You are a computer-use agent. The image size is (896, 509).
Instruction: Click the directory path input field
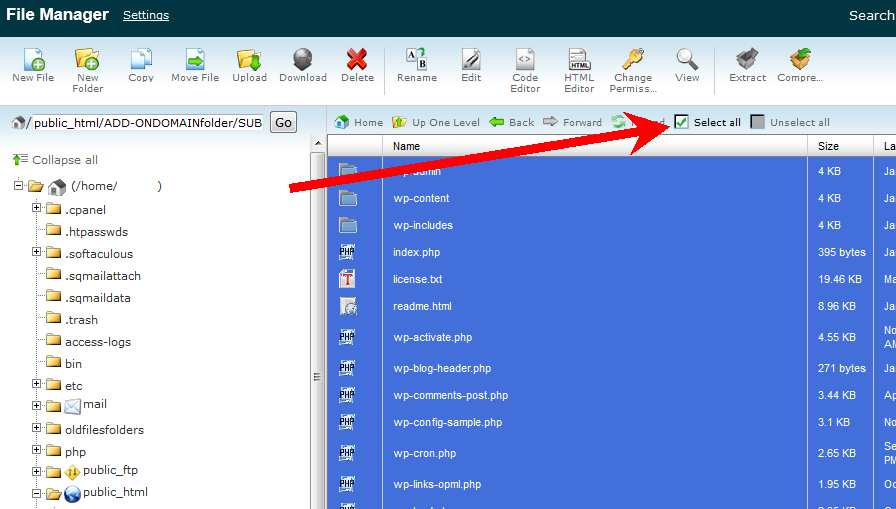point(148,123)
